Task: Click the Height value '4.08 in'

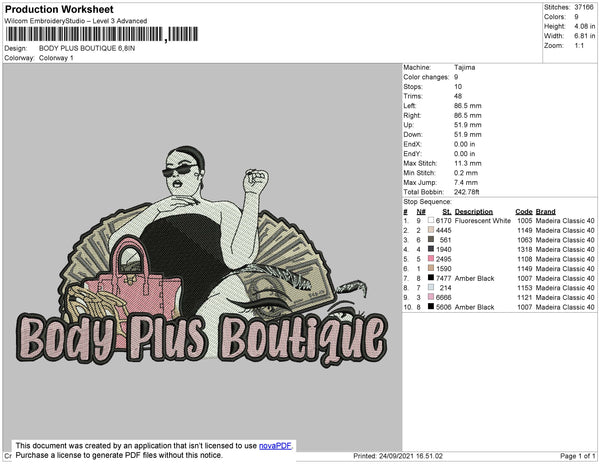Action: (585, 26)
